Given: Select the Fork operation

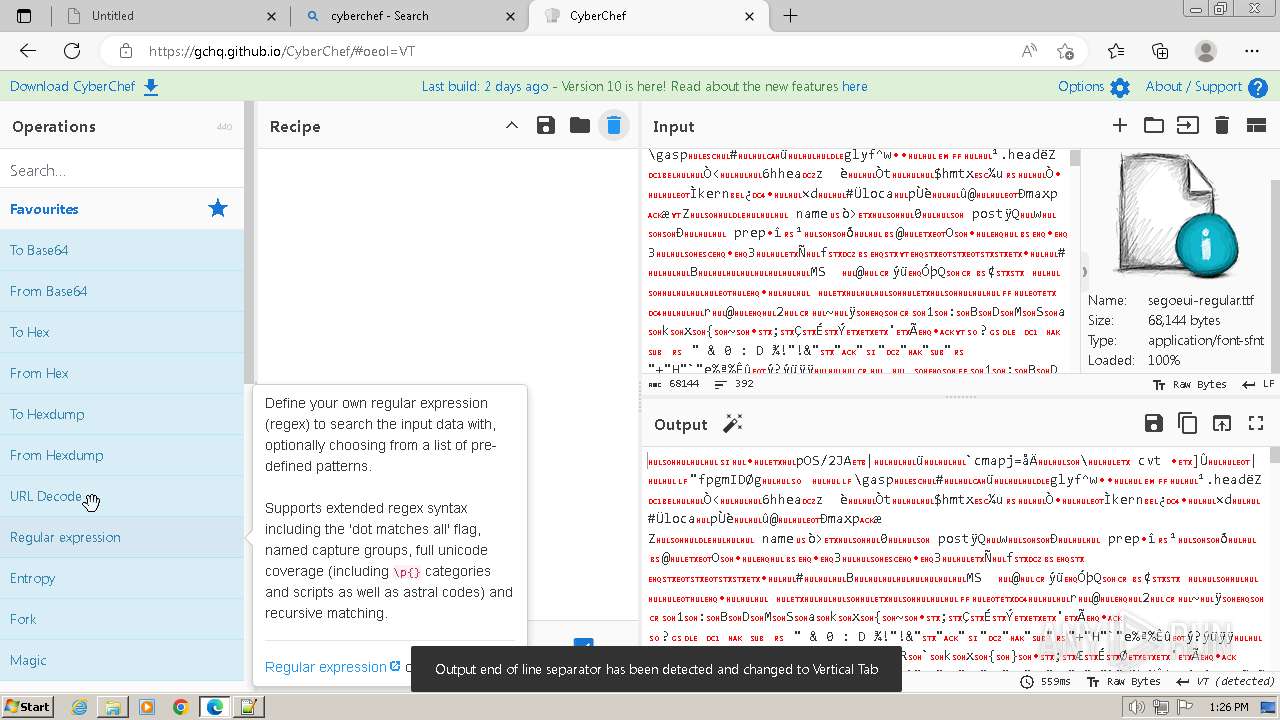Looking at the screenshot, I should coord(121,619).
